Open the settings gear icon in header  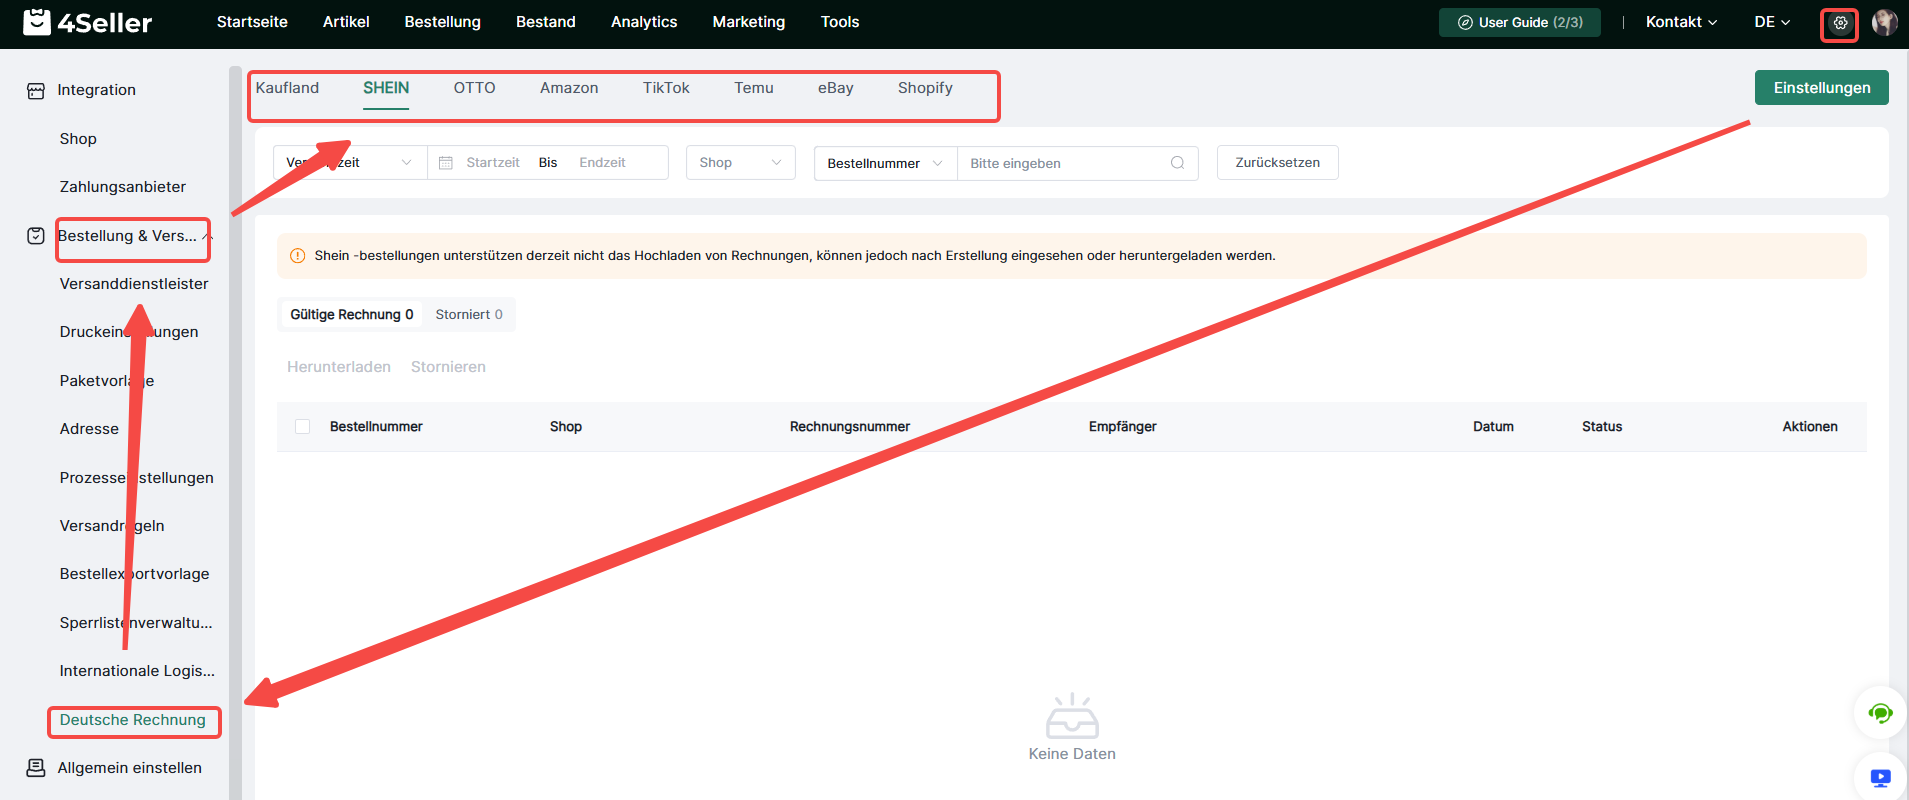pos(1840,22)
